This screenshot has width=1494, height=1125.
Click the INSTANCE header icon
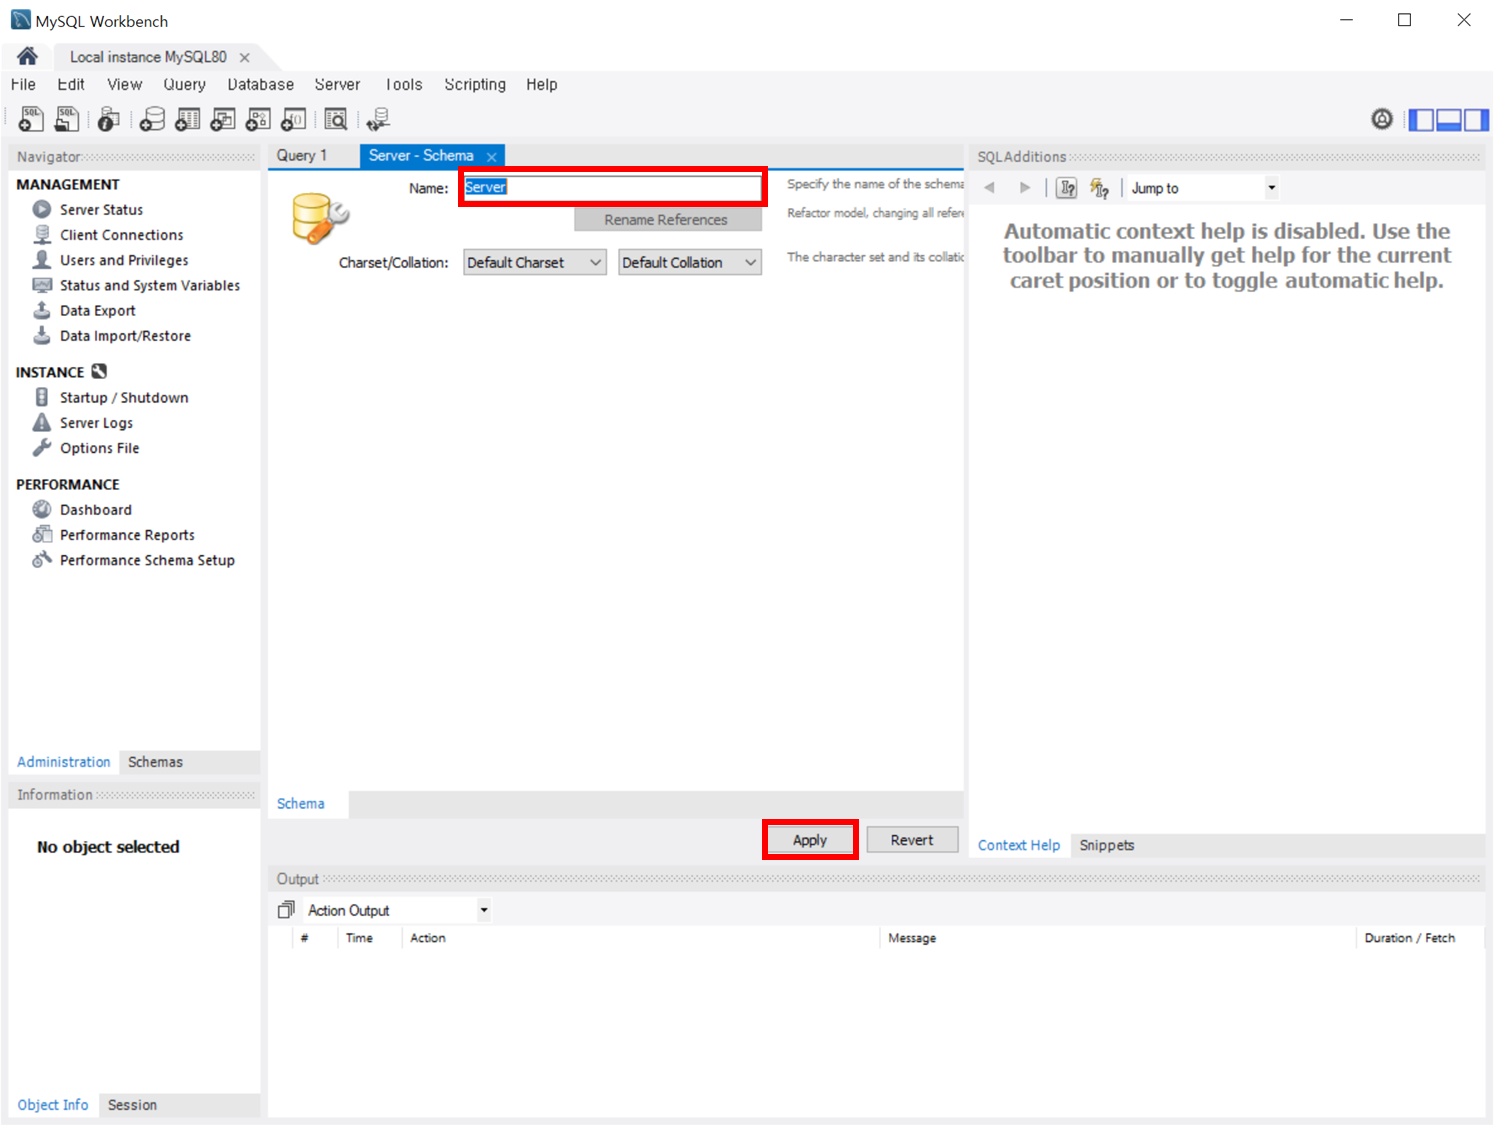99,371
